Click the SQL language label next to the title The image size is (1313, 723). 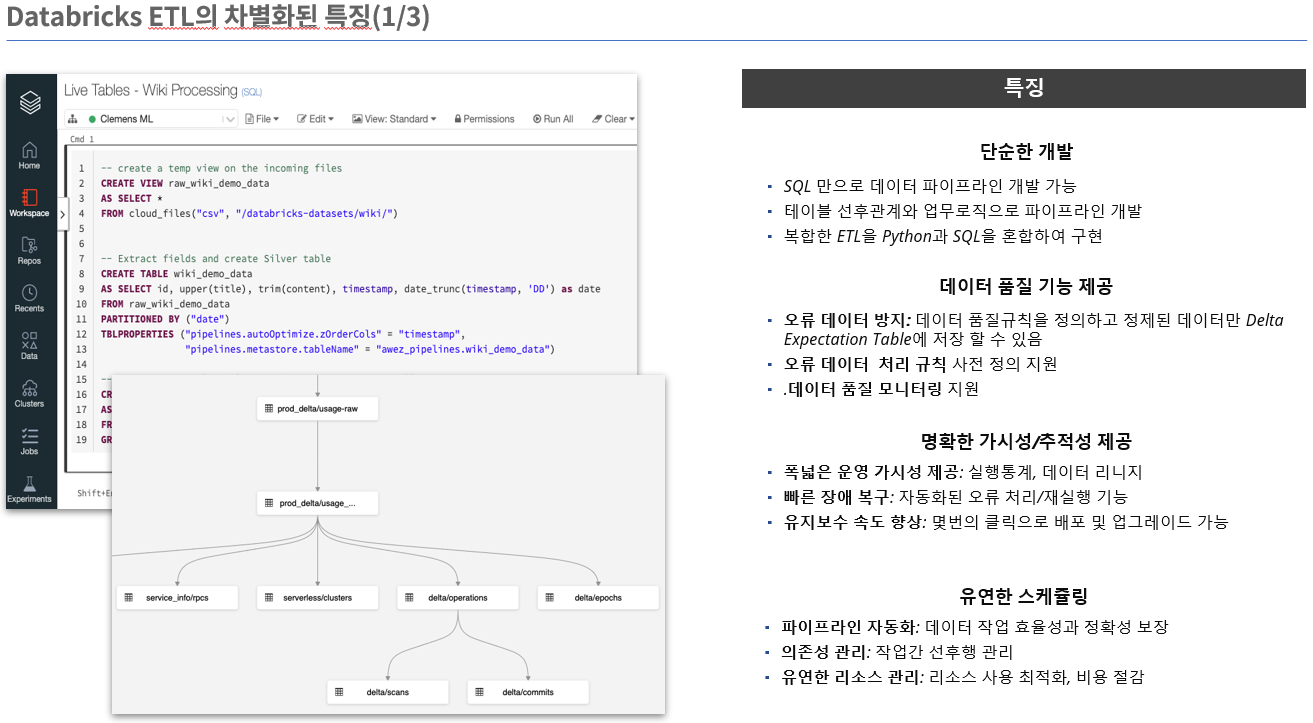tap(251, 92)
